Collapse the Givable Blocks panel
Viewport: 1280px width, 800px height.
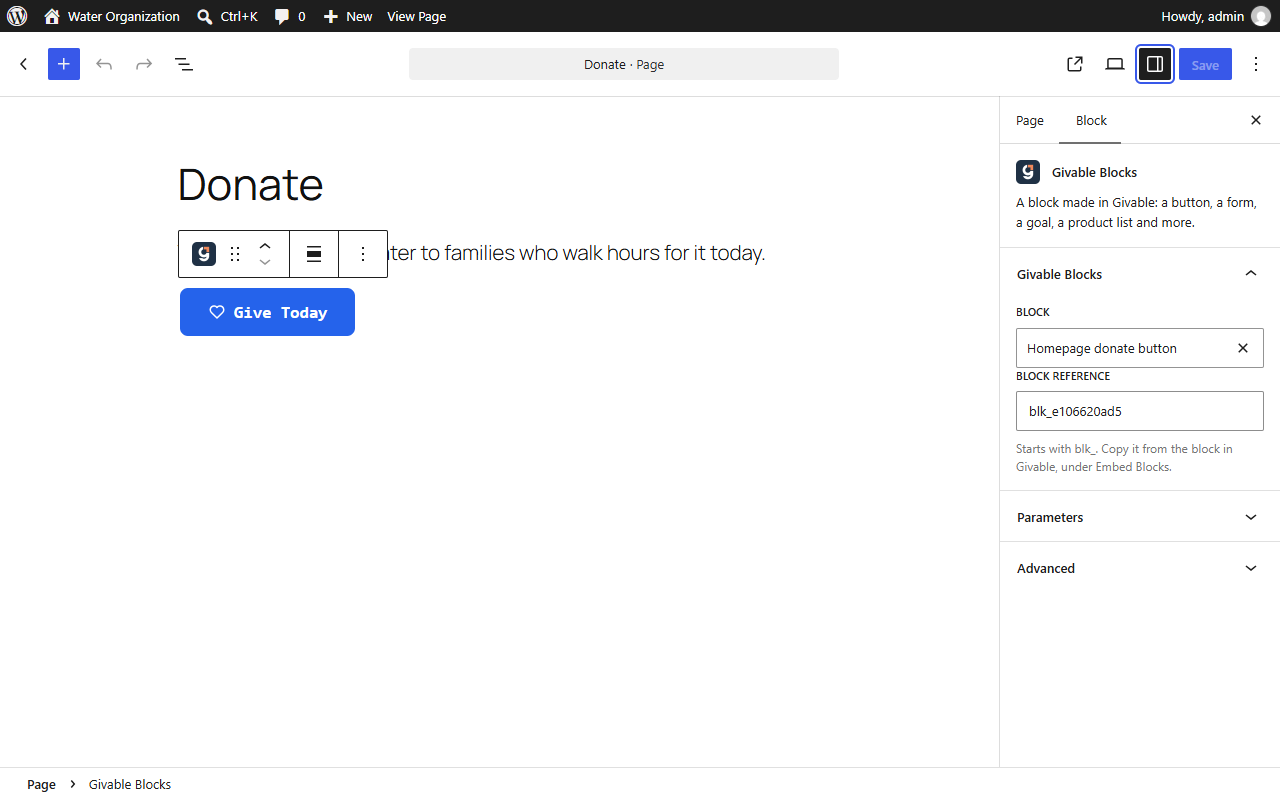pyautogui.click(x=1140, y=274)
